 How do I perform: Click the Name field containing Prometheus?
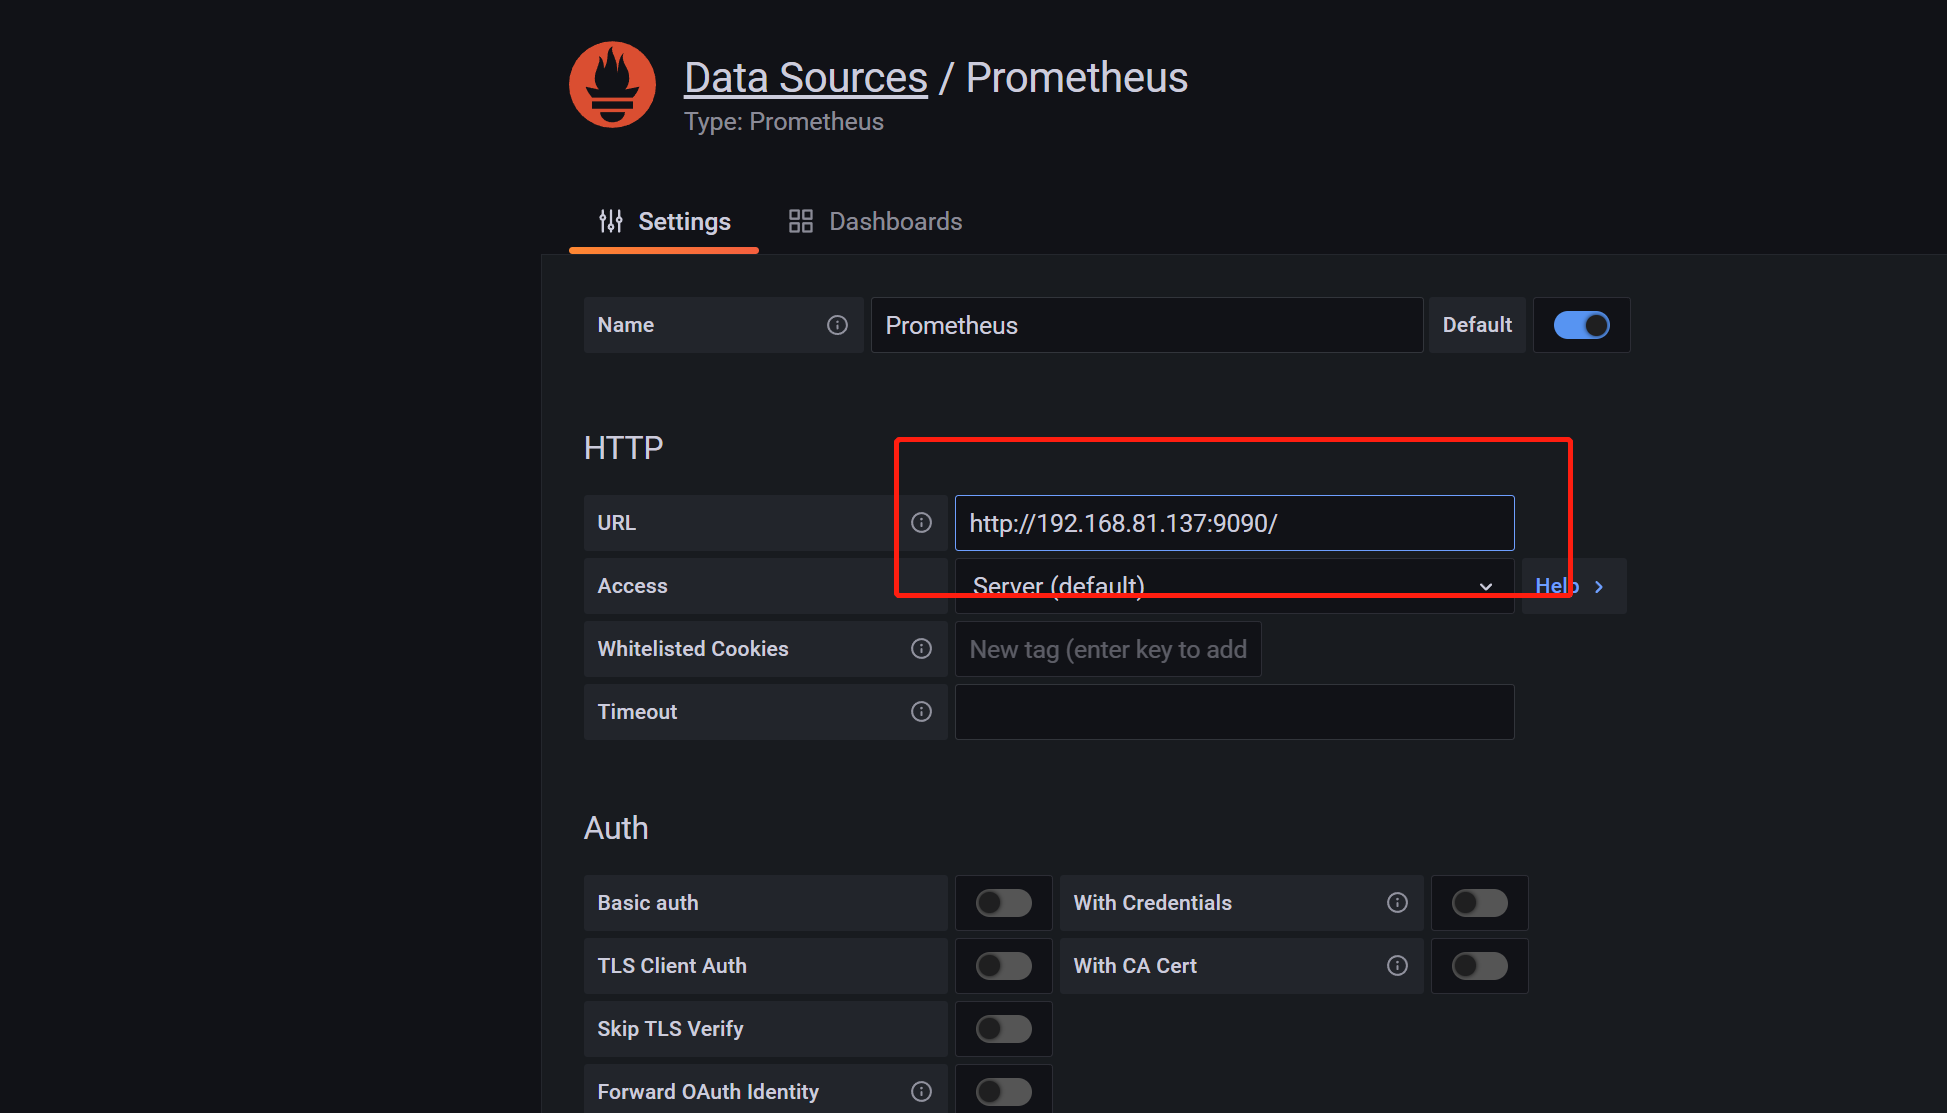click(x=1147, y=325)
